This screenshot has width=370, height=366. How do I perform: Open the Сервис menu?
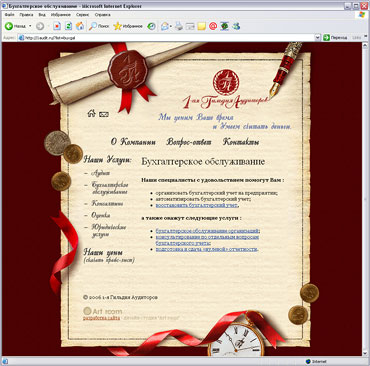(82, 15)
